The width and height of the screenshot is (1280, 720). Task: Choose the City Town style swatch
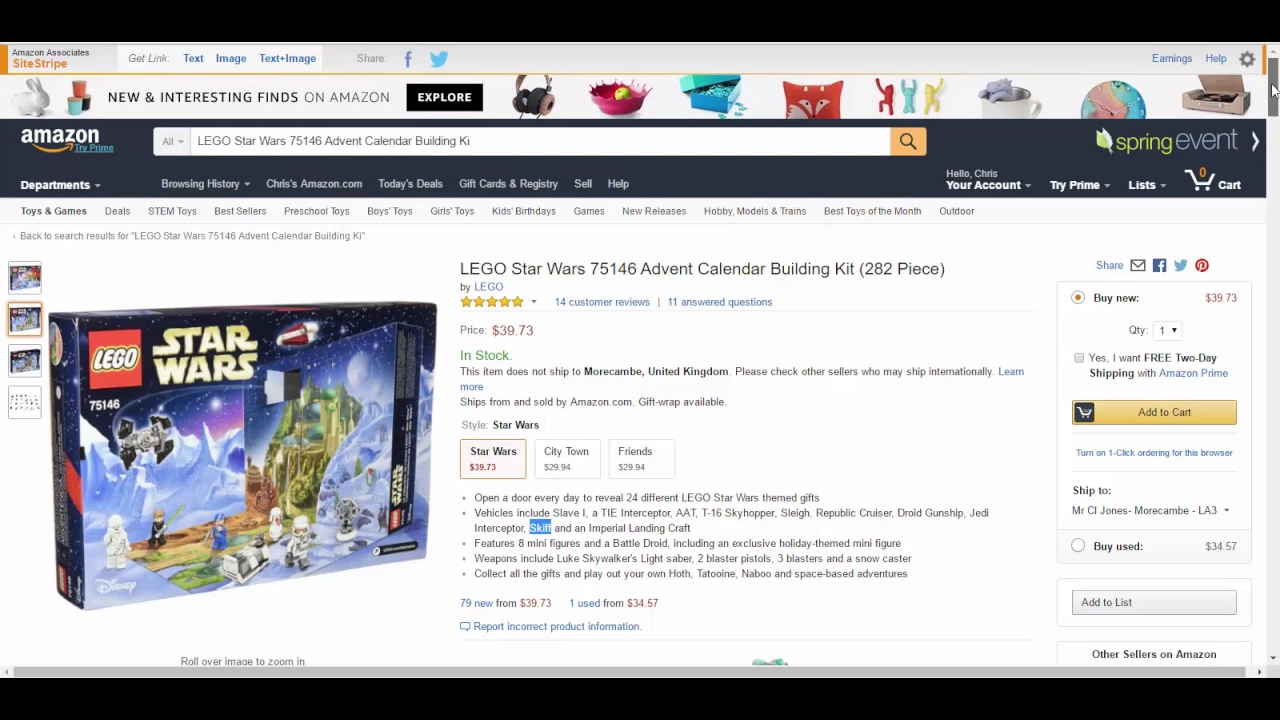(566, 458)
